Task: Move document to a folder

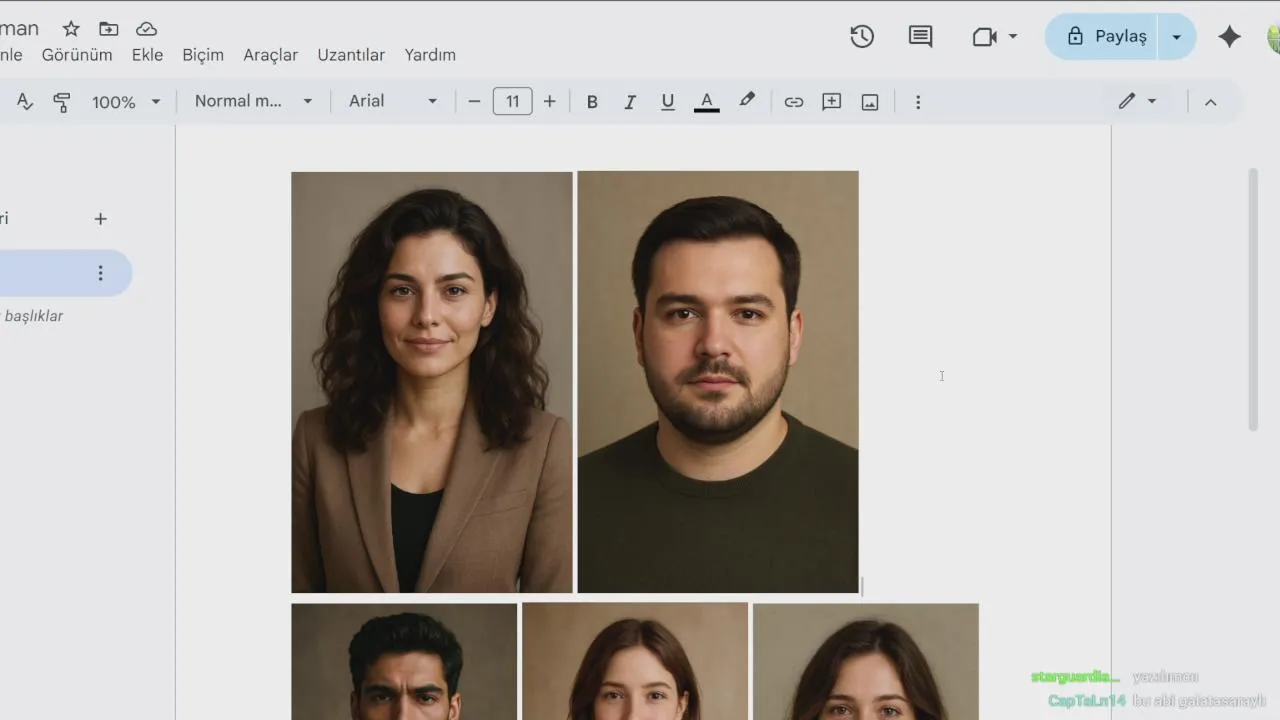Action: click(x=108, y=29)
